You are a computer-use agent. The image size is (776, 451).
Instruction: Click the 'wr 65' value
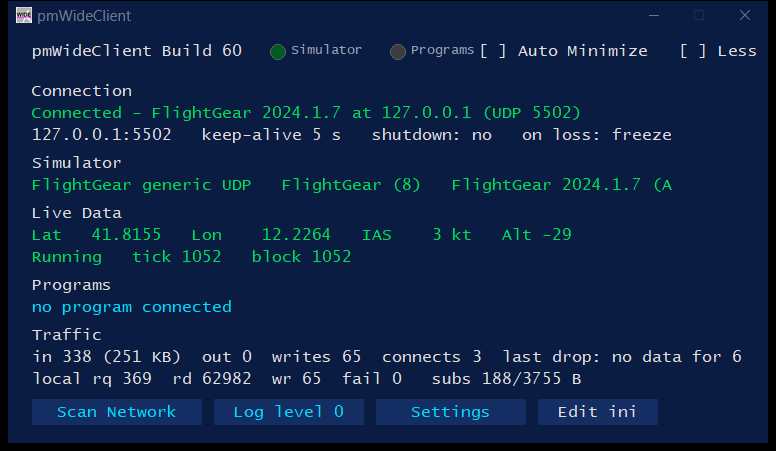click(x=296, y=379)
